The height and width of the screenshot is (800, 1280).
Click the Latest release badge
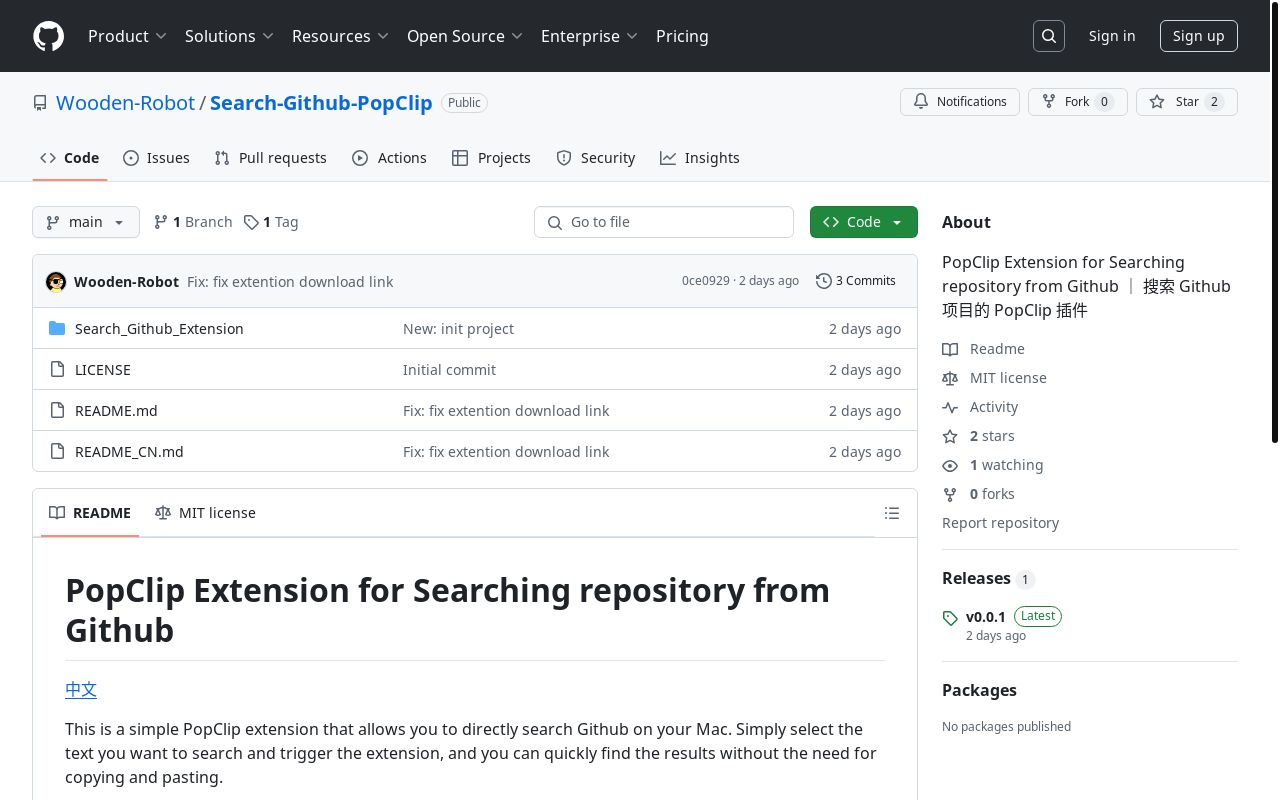point(1037,616)
